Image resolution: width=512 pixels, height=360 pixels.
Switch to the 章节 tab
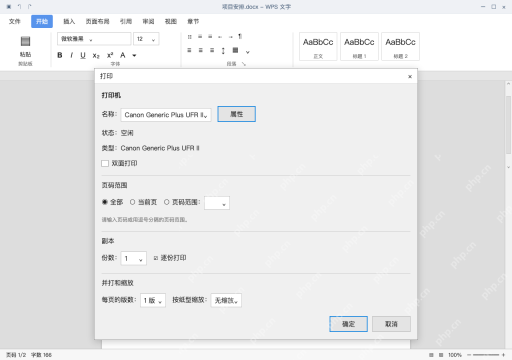[193, 22]
